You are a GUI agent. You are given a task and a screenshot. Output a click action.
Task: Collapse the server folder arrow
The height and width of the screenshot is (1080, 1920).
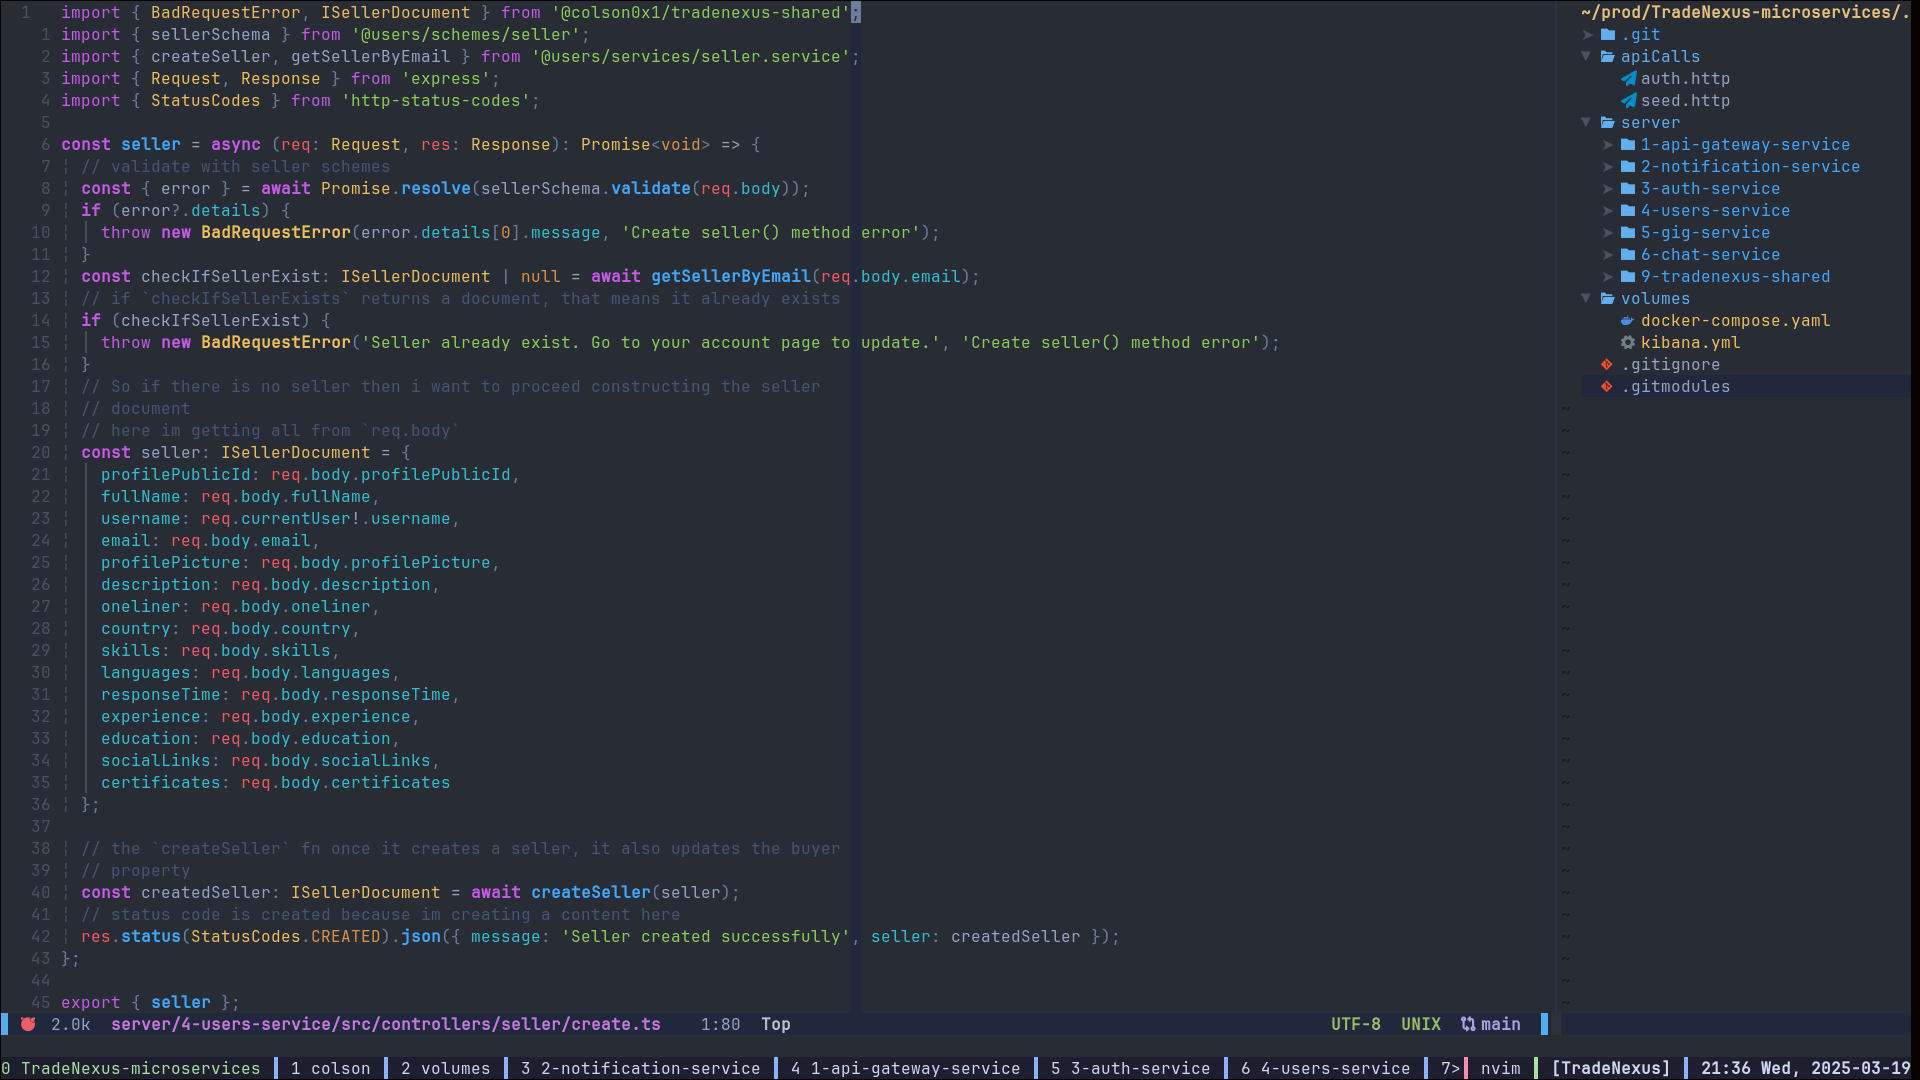[1587, 123]
